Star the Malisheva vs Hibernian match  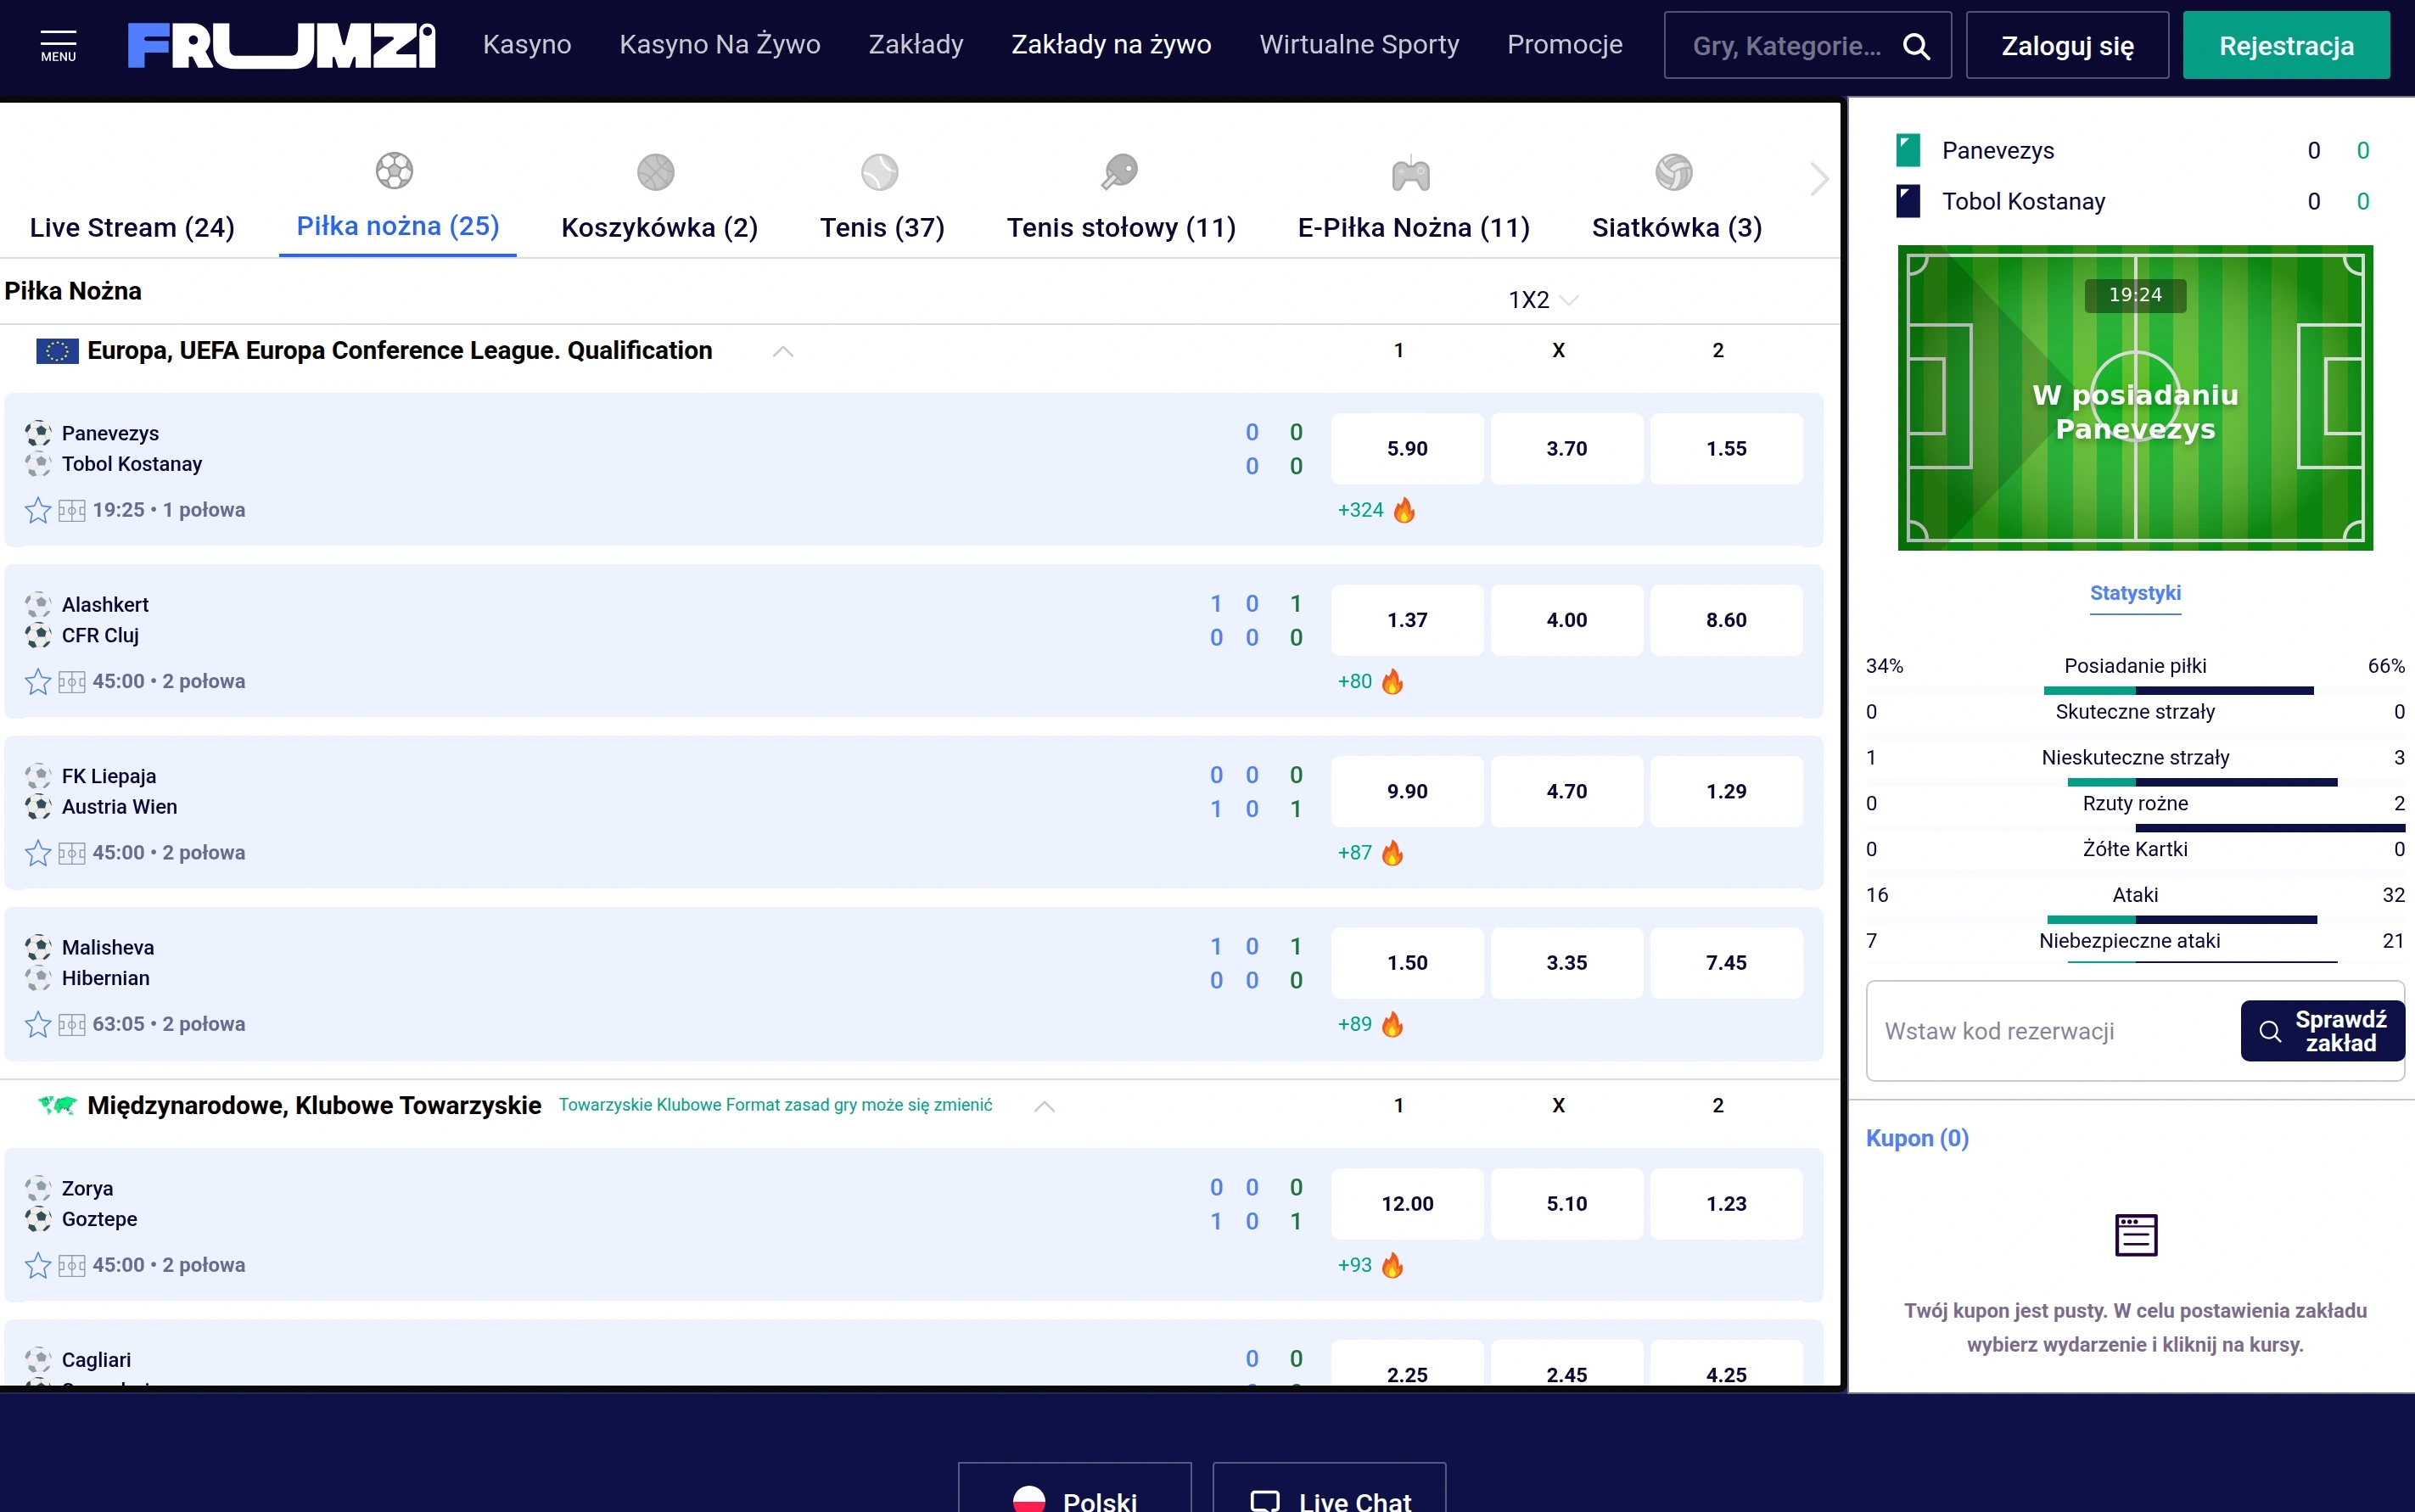tap(38, 1024)
